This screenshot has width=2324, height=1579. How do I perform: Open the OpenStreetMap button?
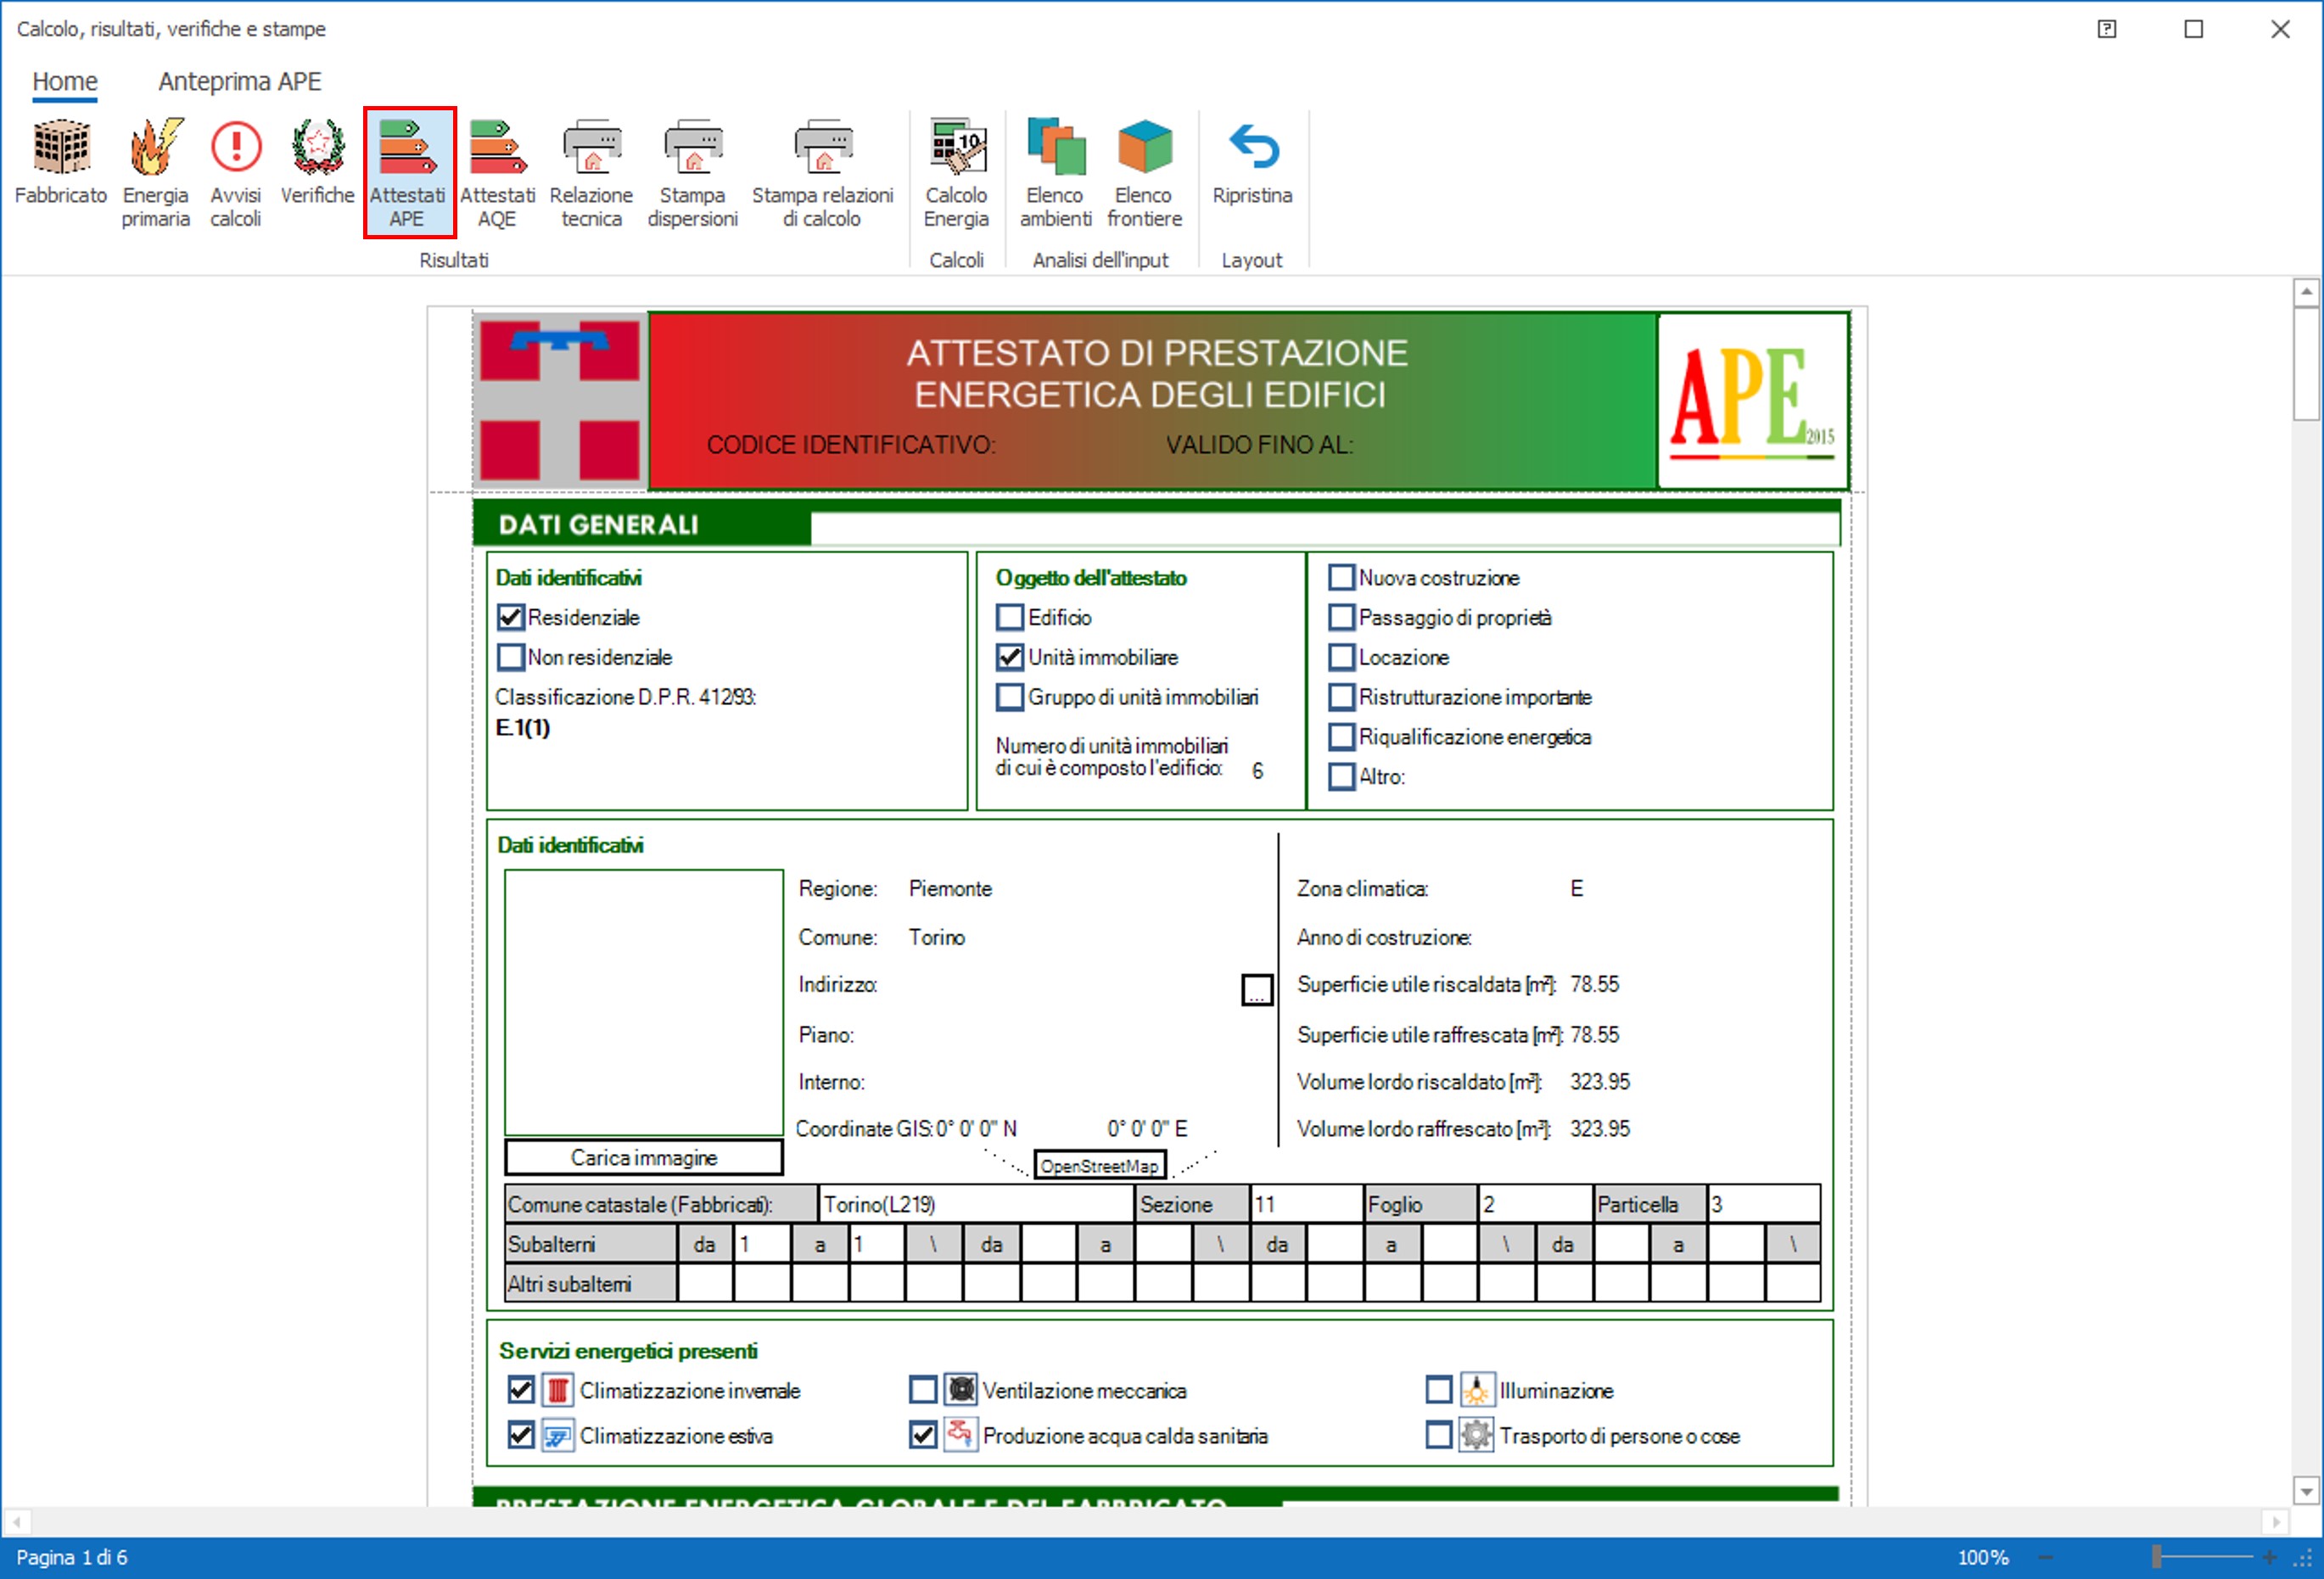tap(1099, 1165)
